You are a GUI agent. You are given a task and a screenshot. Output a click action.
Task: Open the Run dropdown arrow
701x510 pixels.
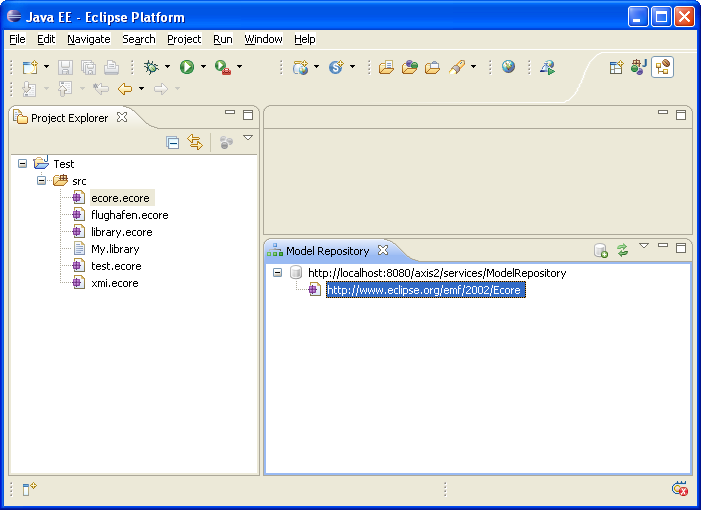pos(203,68)
